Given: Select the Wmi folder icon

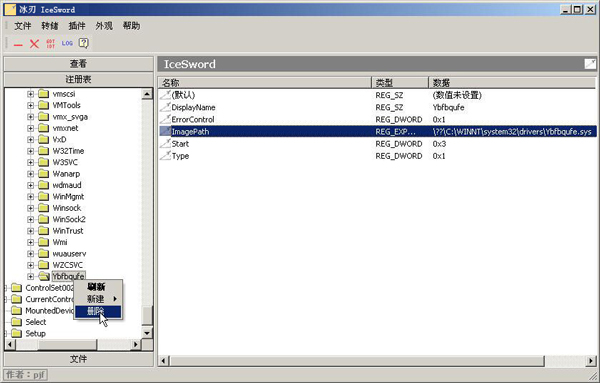Looking at the screenshot, I should click(44, 242).
